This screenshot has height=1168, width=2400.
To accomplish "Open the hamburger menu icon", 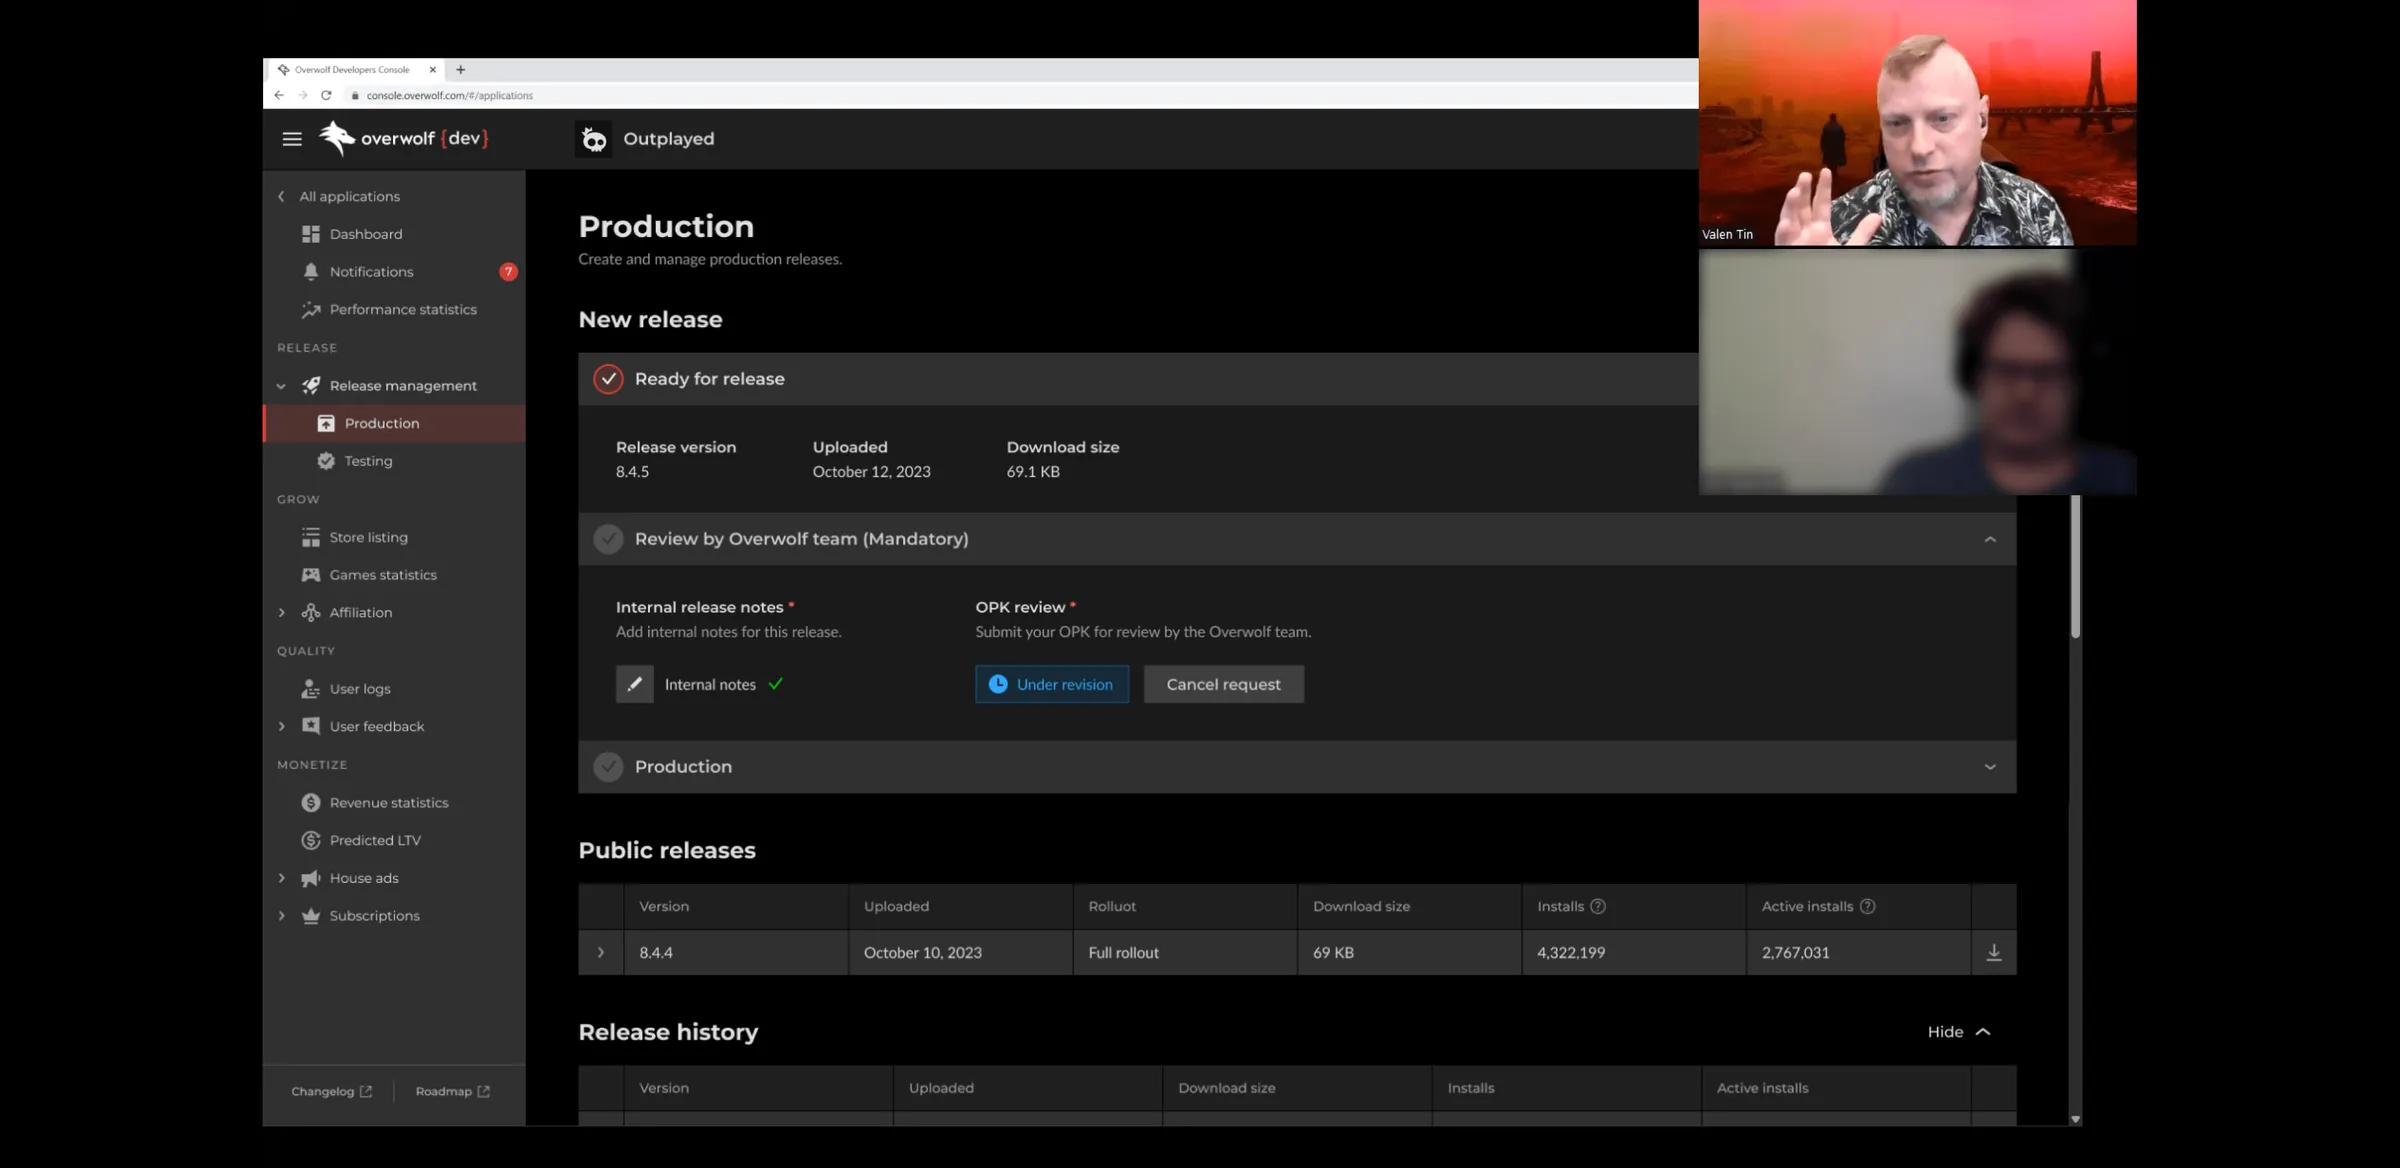I will click(x=291, y=139).
